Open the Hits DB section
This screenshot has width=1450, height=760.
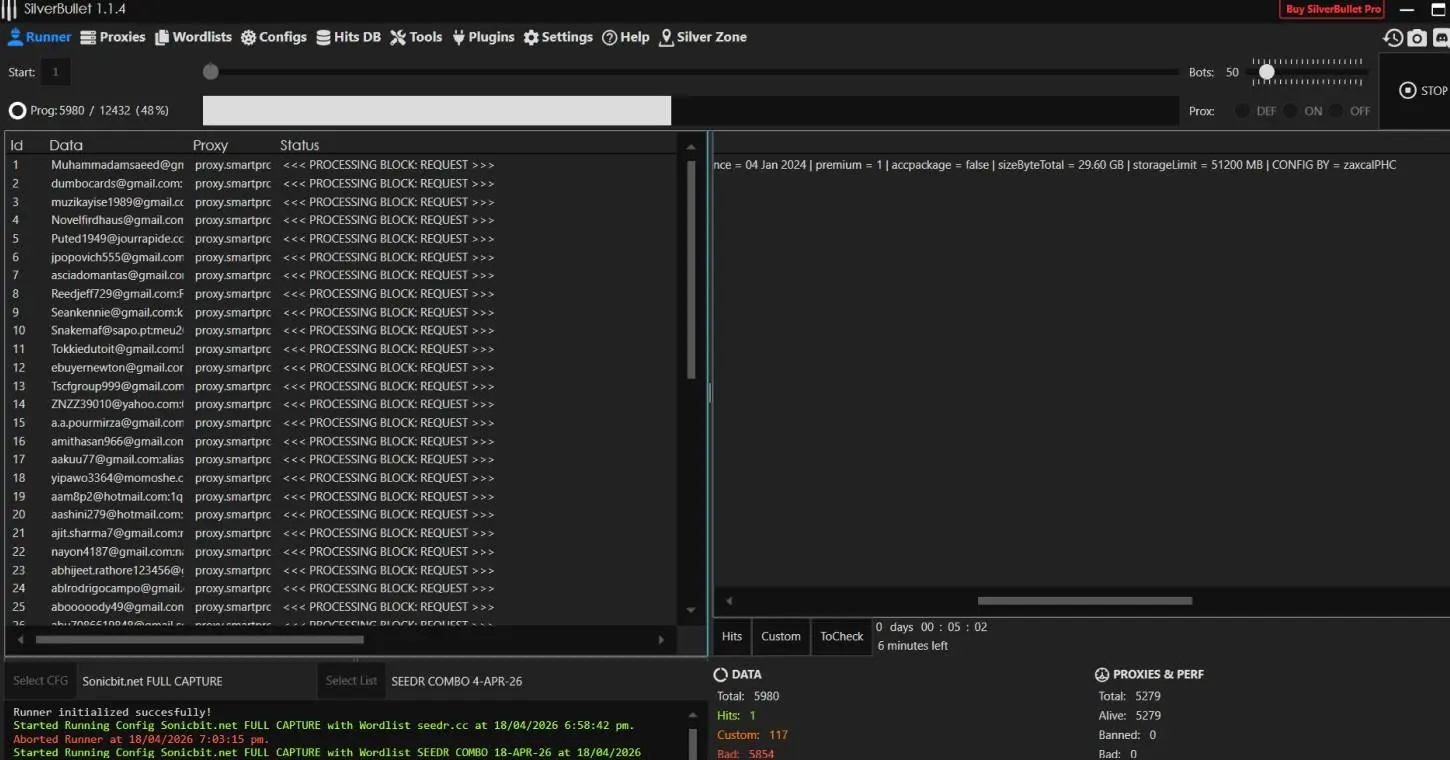coord(348,37)
